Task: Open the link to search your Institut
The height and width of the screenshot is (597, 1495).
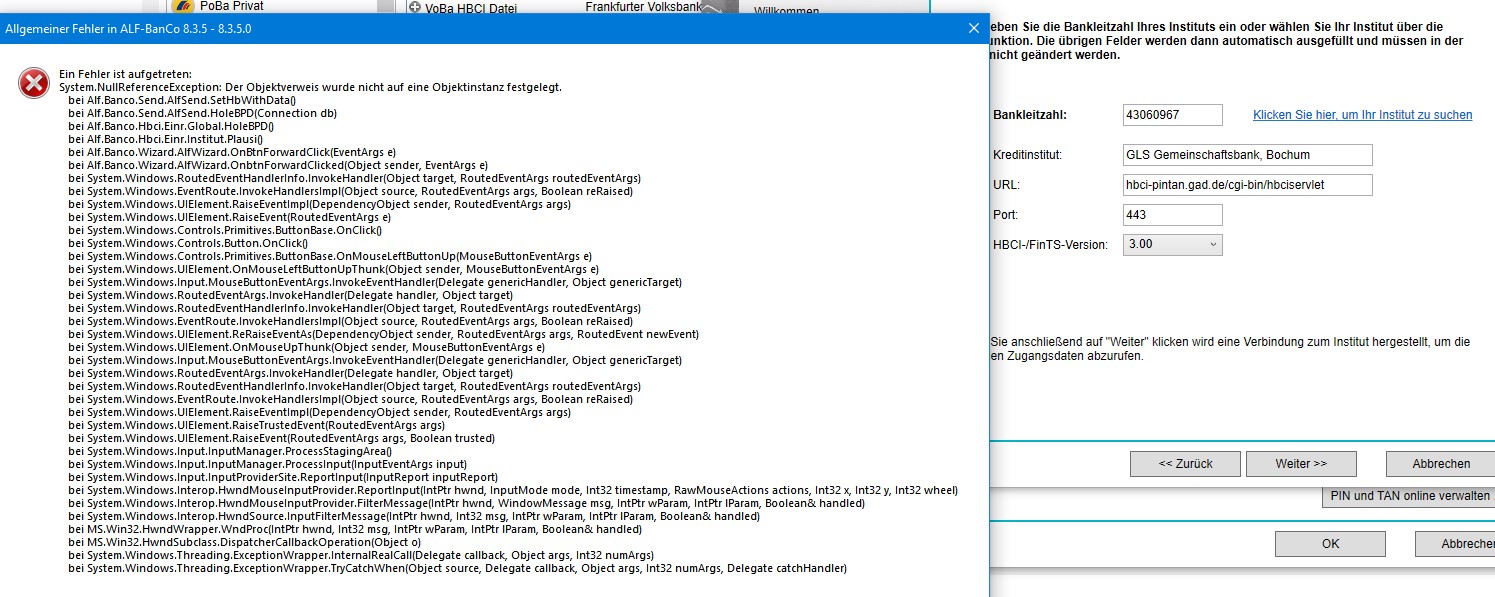Action: click(x=1362, y=115)
